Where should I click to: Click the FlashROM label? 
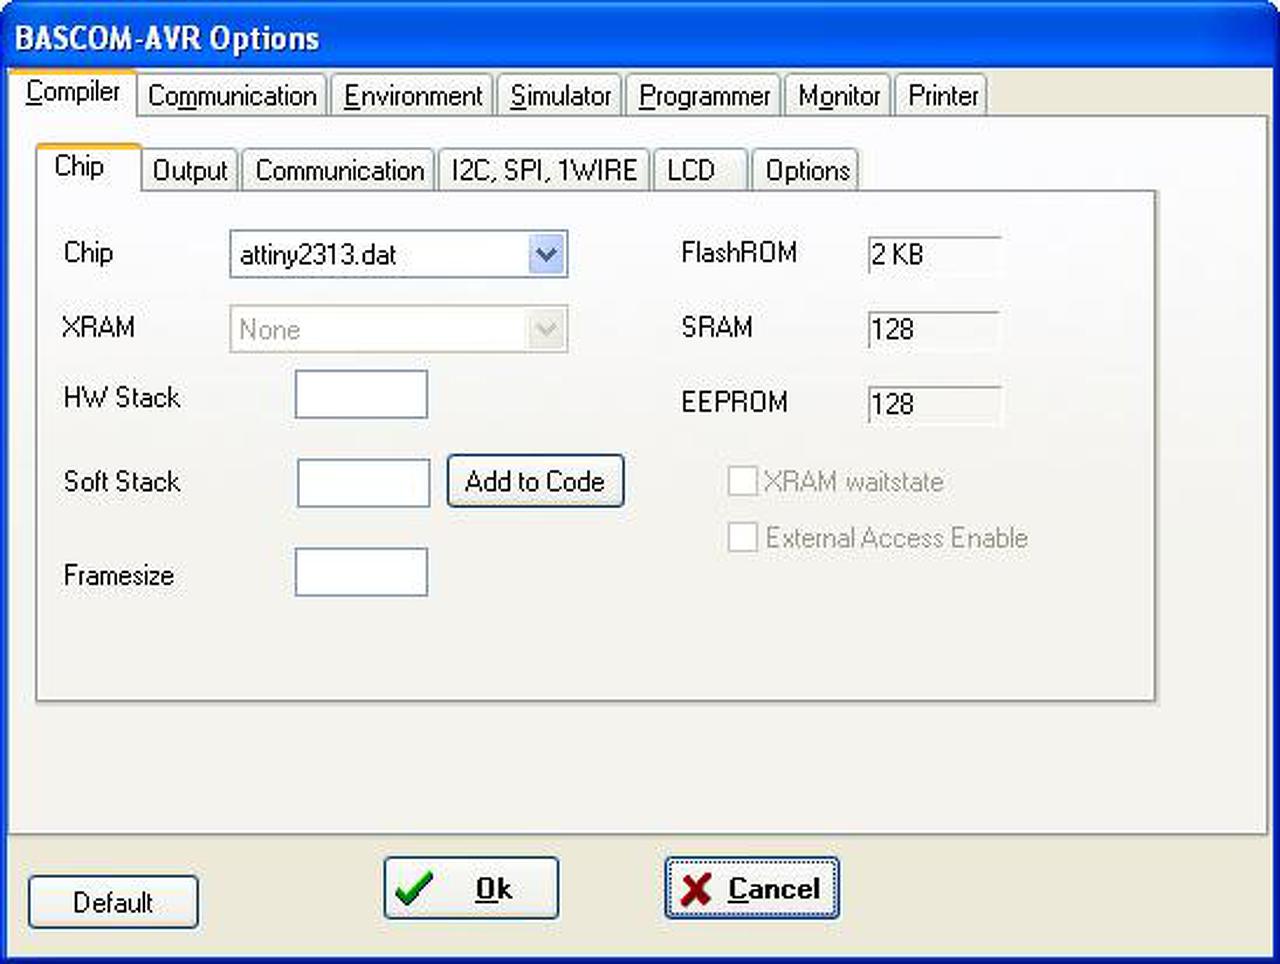739,252
